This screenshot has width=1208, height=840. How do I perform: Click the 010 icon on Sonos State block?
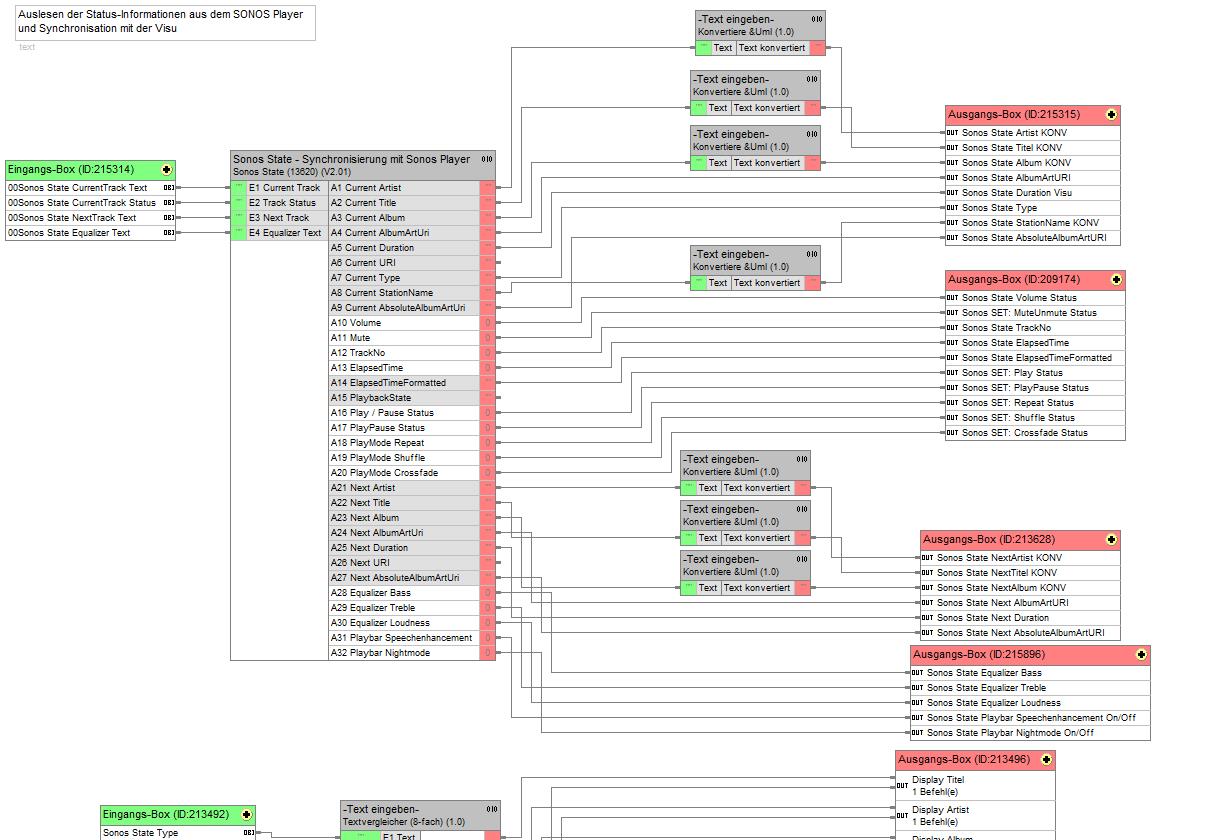tap(486, 159)
